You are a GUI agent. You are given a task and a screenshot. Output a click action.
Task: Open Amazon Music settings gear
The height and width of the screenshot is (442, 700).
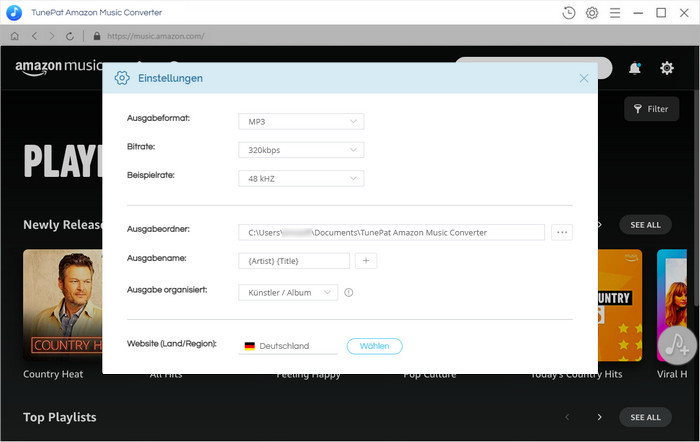[x=667, y=68]
